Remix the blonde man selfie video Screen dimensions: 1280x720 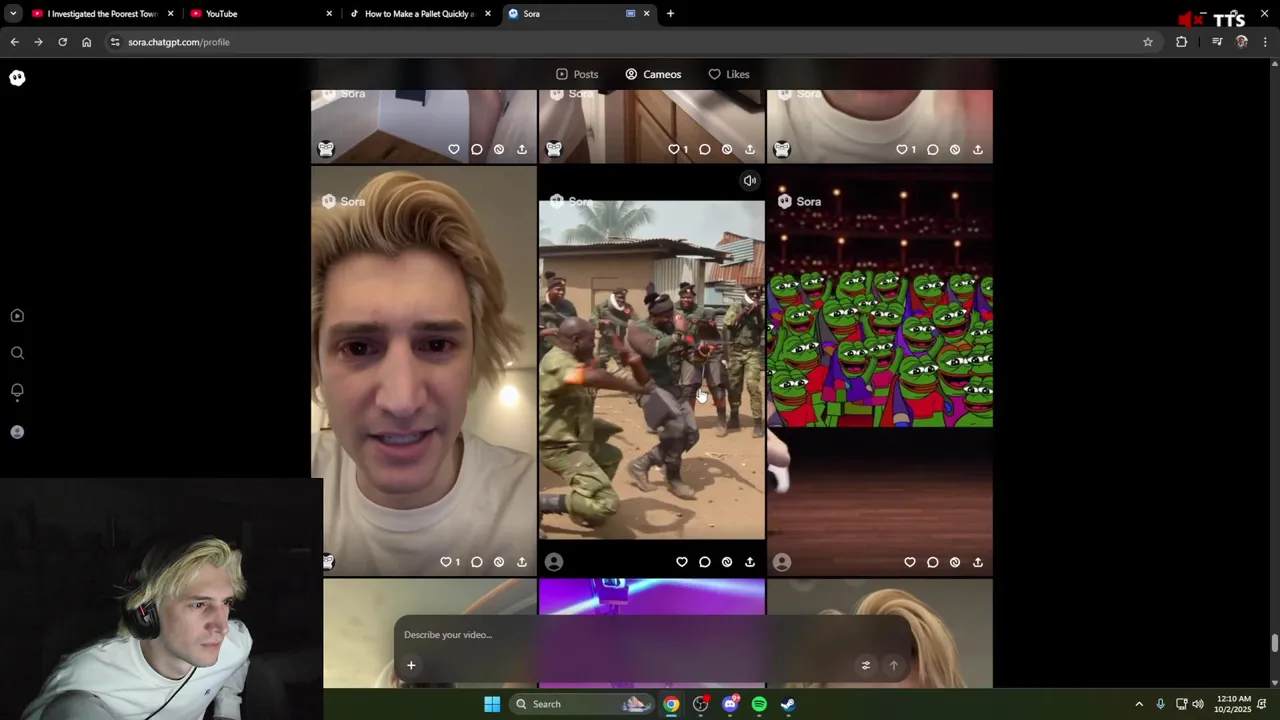coord(499,562)
